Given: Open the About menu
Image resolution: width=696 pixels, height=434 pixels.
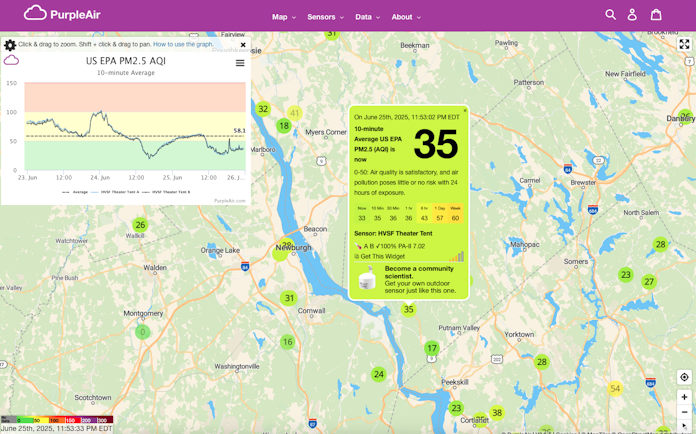Looking at the screenshot, I should 405,17.
